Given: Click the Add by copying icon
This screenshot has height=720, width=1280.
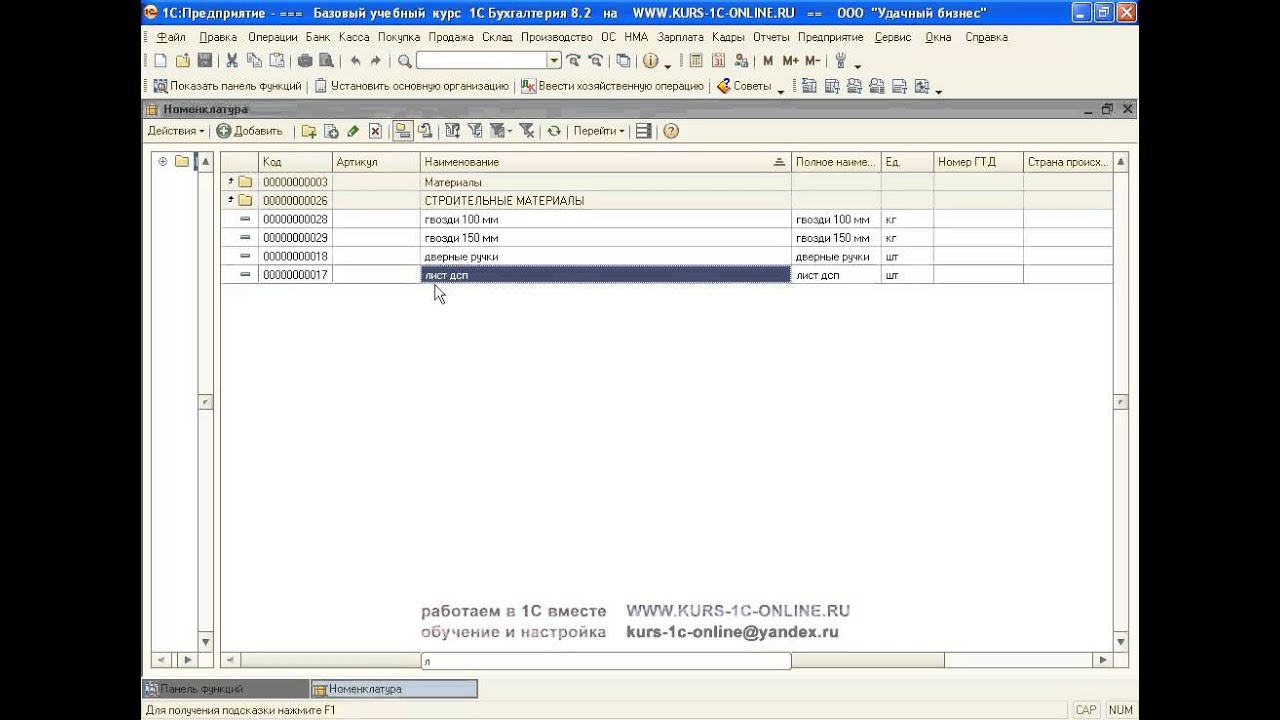Looking at the screenshot, I should 331,131.
